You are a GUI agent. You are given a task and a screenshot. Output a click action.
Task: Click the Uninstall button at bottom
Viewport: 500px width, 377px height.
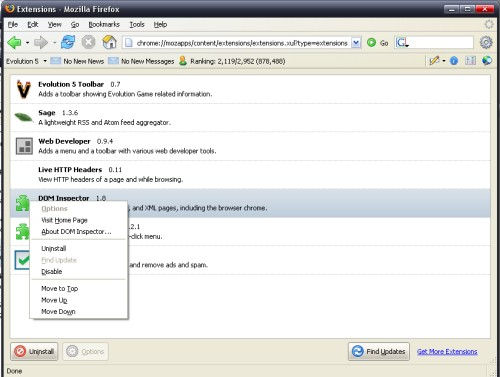(34, 351)
